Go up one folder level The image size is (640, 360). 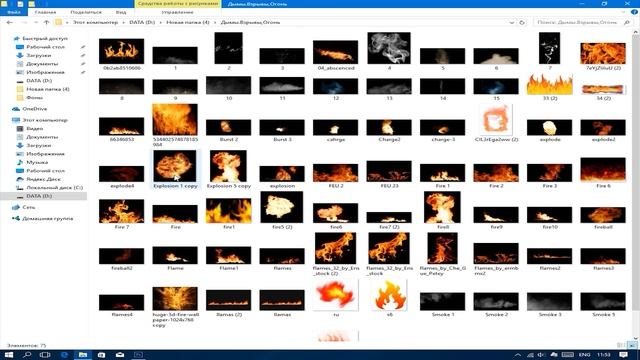tap(46, 22)
